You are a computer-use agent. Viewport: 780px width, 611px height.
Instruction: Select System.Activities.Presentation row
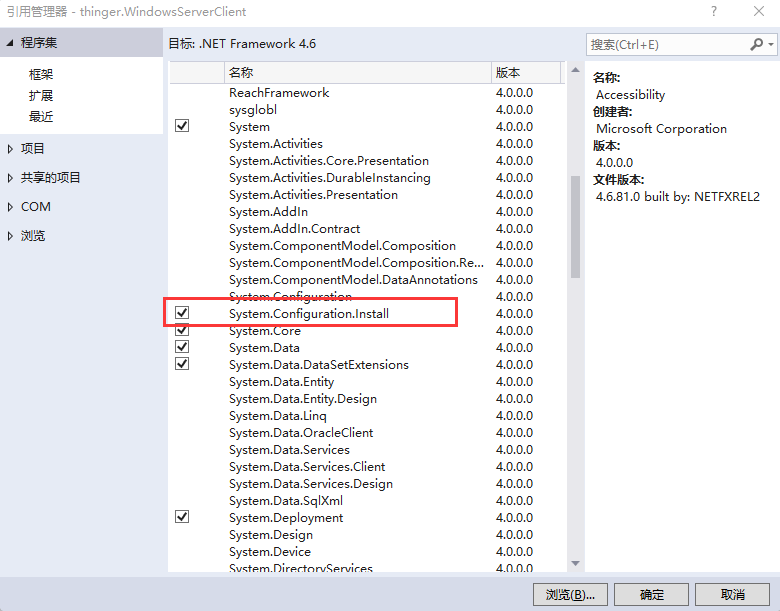(x=367, y=195)
